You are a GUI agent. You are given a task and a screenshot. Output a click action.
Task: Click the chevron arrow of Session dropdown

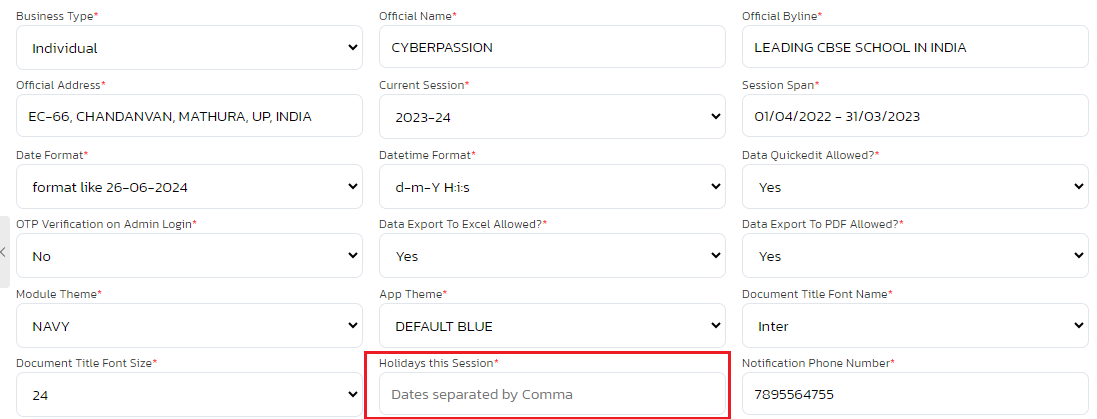(x=715, y=117)
